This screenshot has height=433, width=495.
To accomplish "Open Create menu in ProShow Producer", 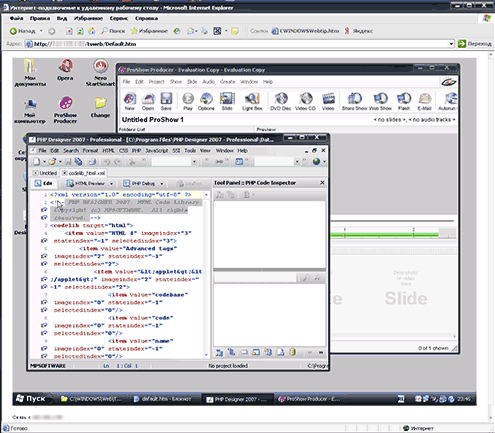I will [x=228, y=82].
